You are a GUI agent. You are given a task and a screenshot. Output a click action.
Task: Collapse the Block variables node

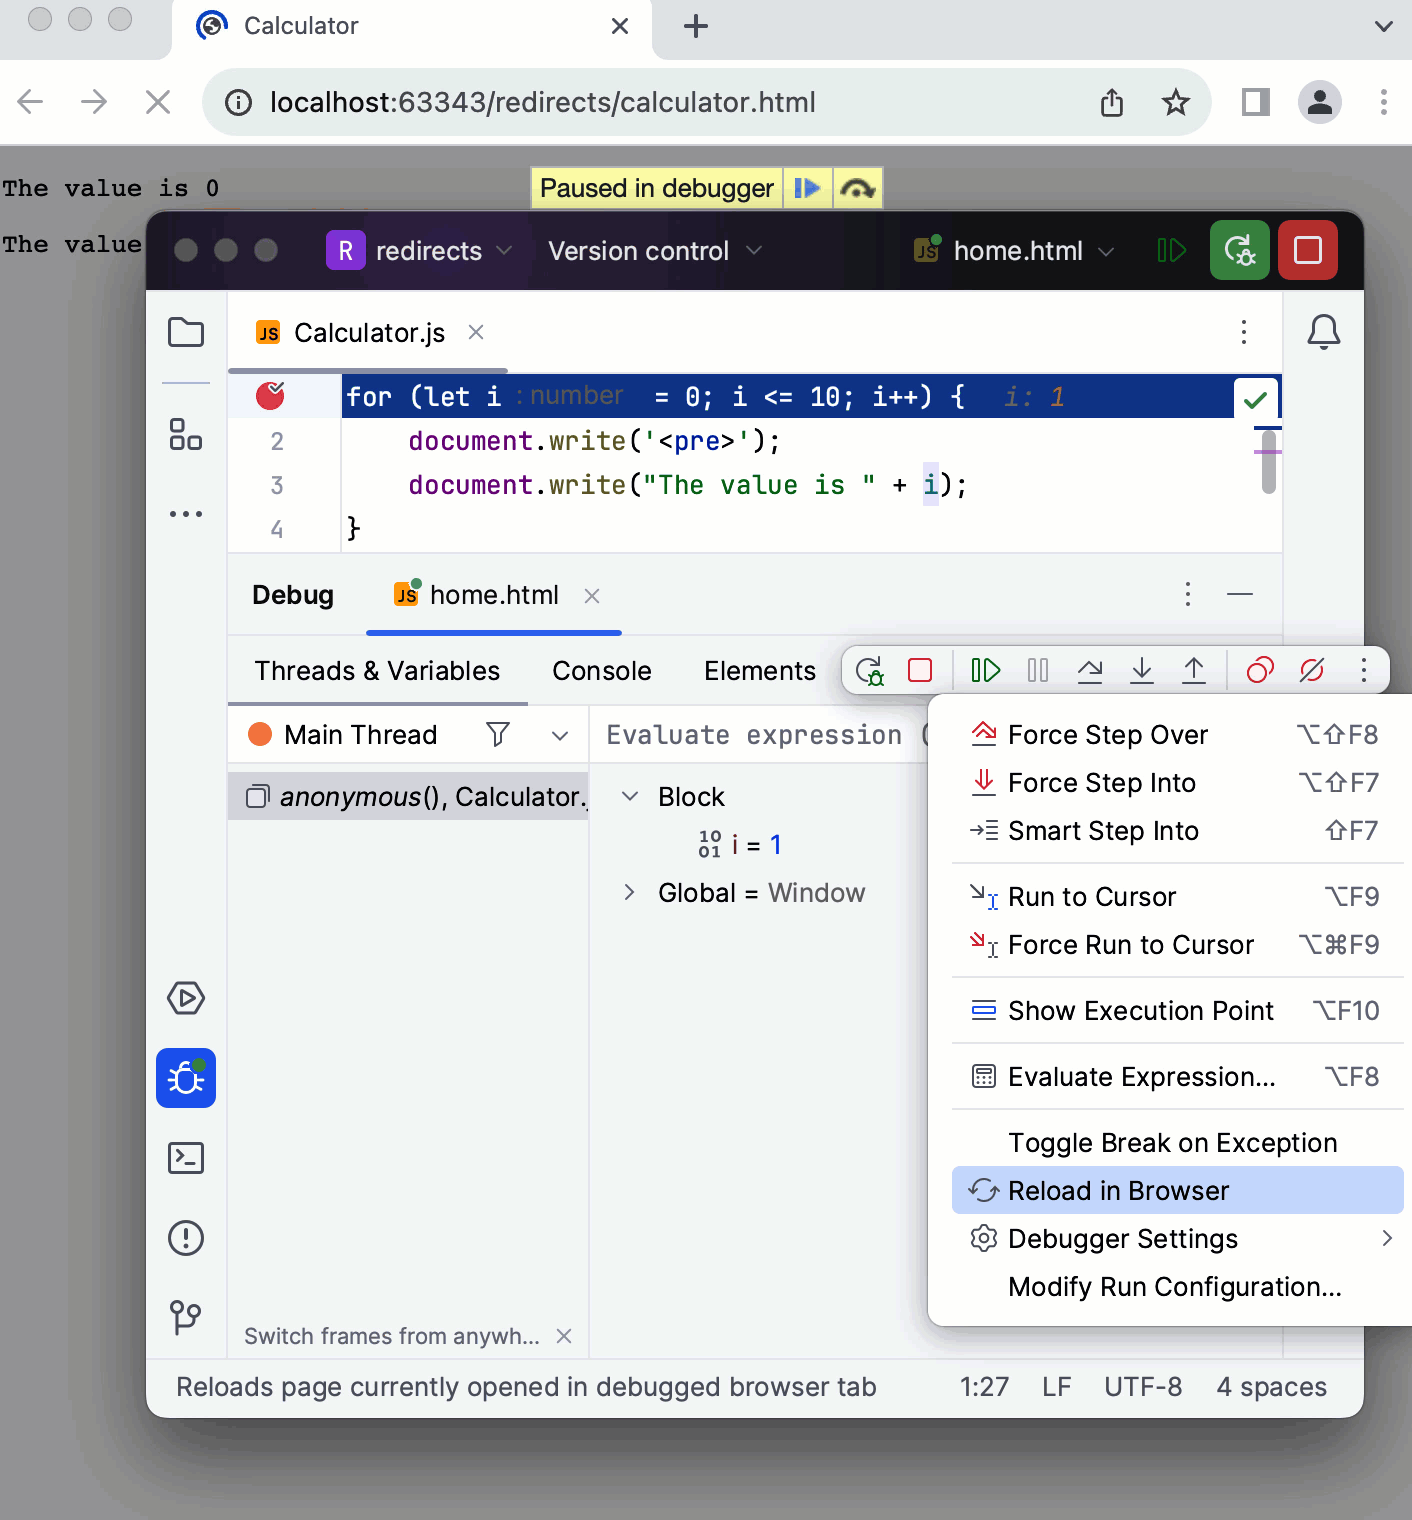pyautogui.click(x=630, y=796)
